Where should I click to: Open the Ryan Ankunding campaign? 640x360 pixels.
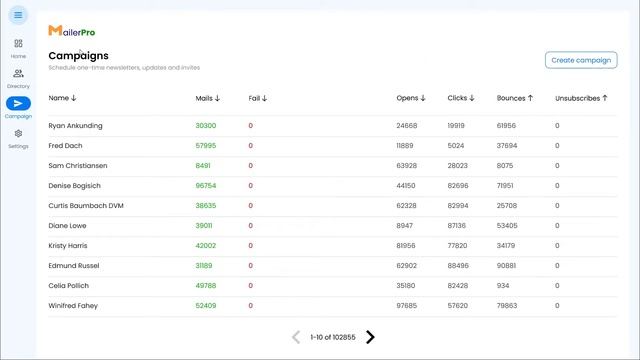pyautogui.click(x=76, y=126)
